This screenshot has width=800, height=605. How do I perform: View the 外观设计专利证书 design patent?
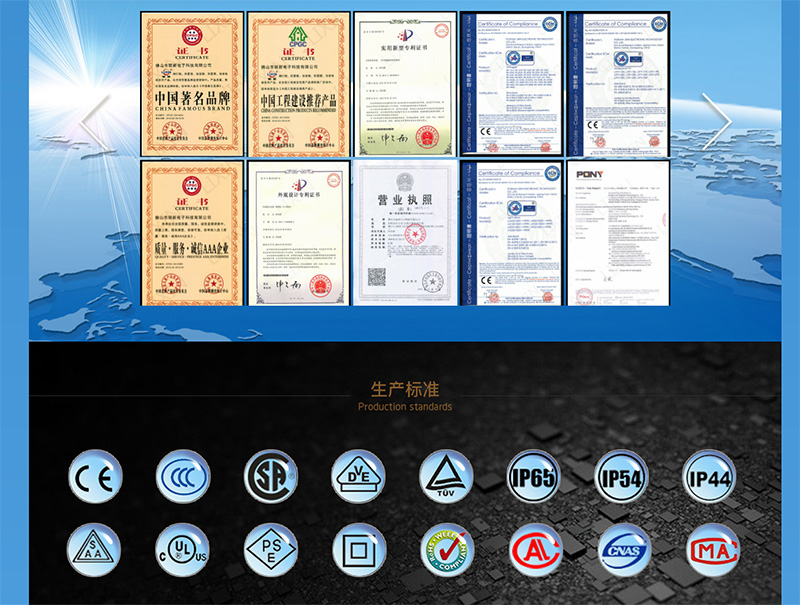pos(298,233)
